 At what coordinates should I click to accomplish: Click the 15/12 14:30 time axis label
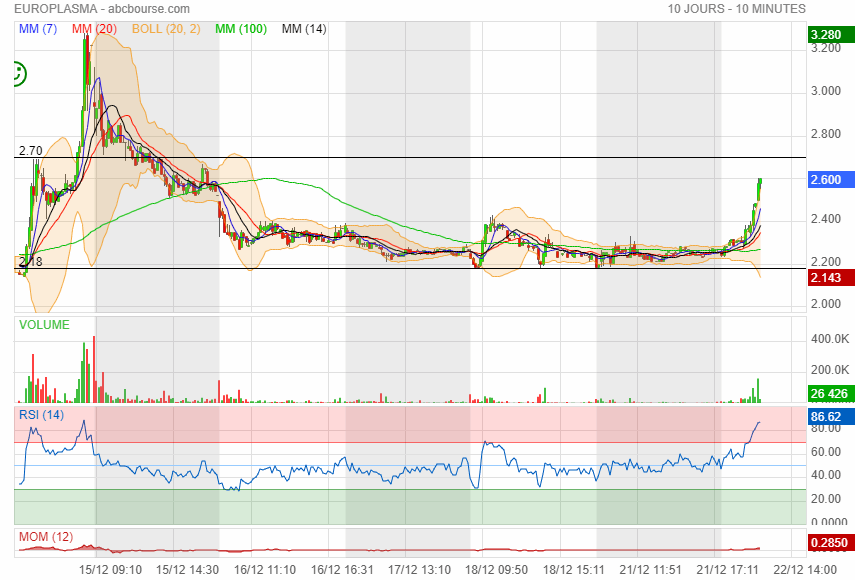point(188,570)
